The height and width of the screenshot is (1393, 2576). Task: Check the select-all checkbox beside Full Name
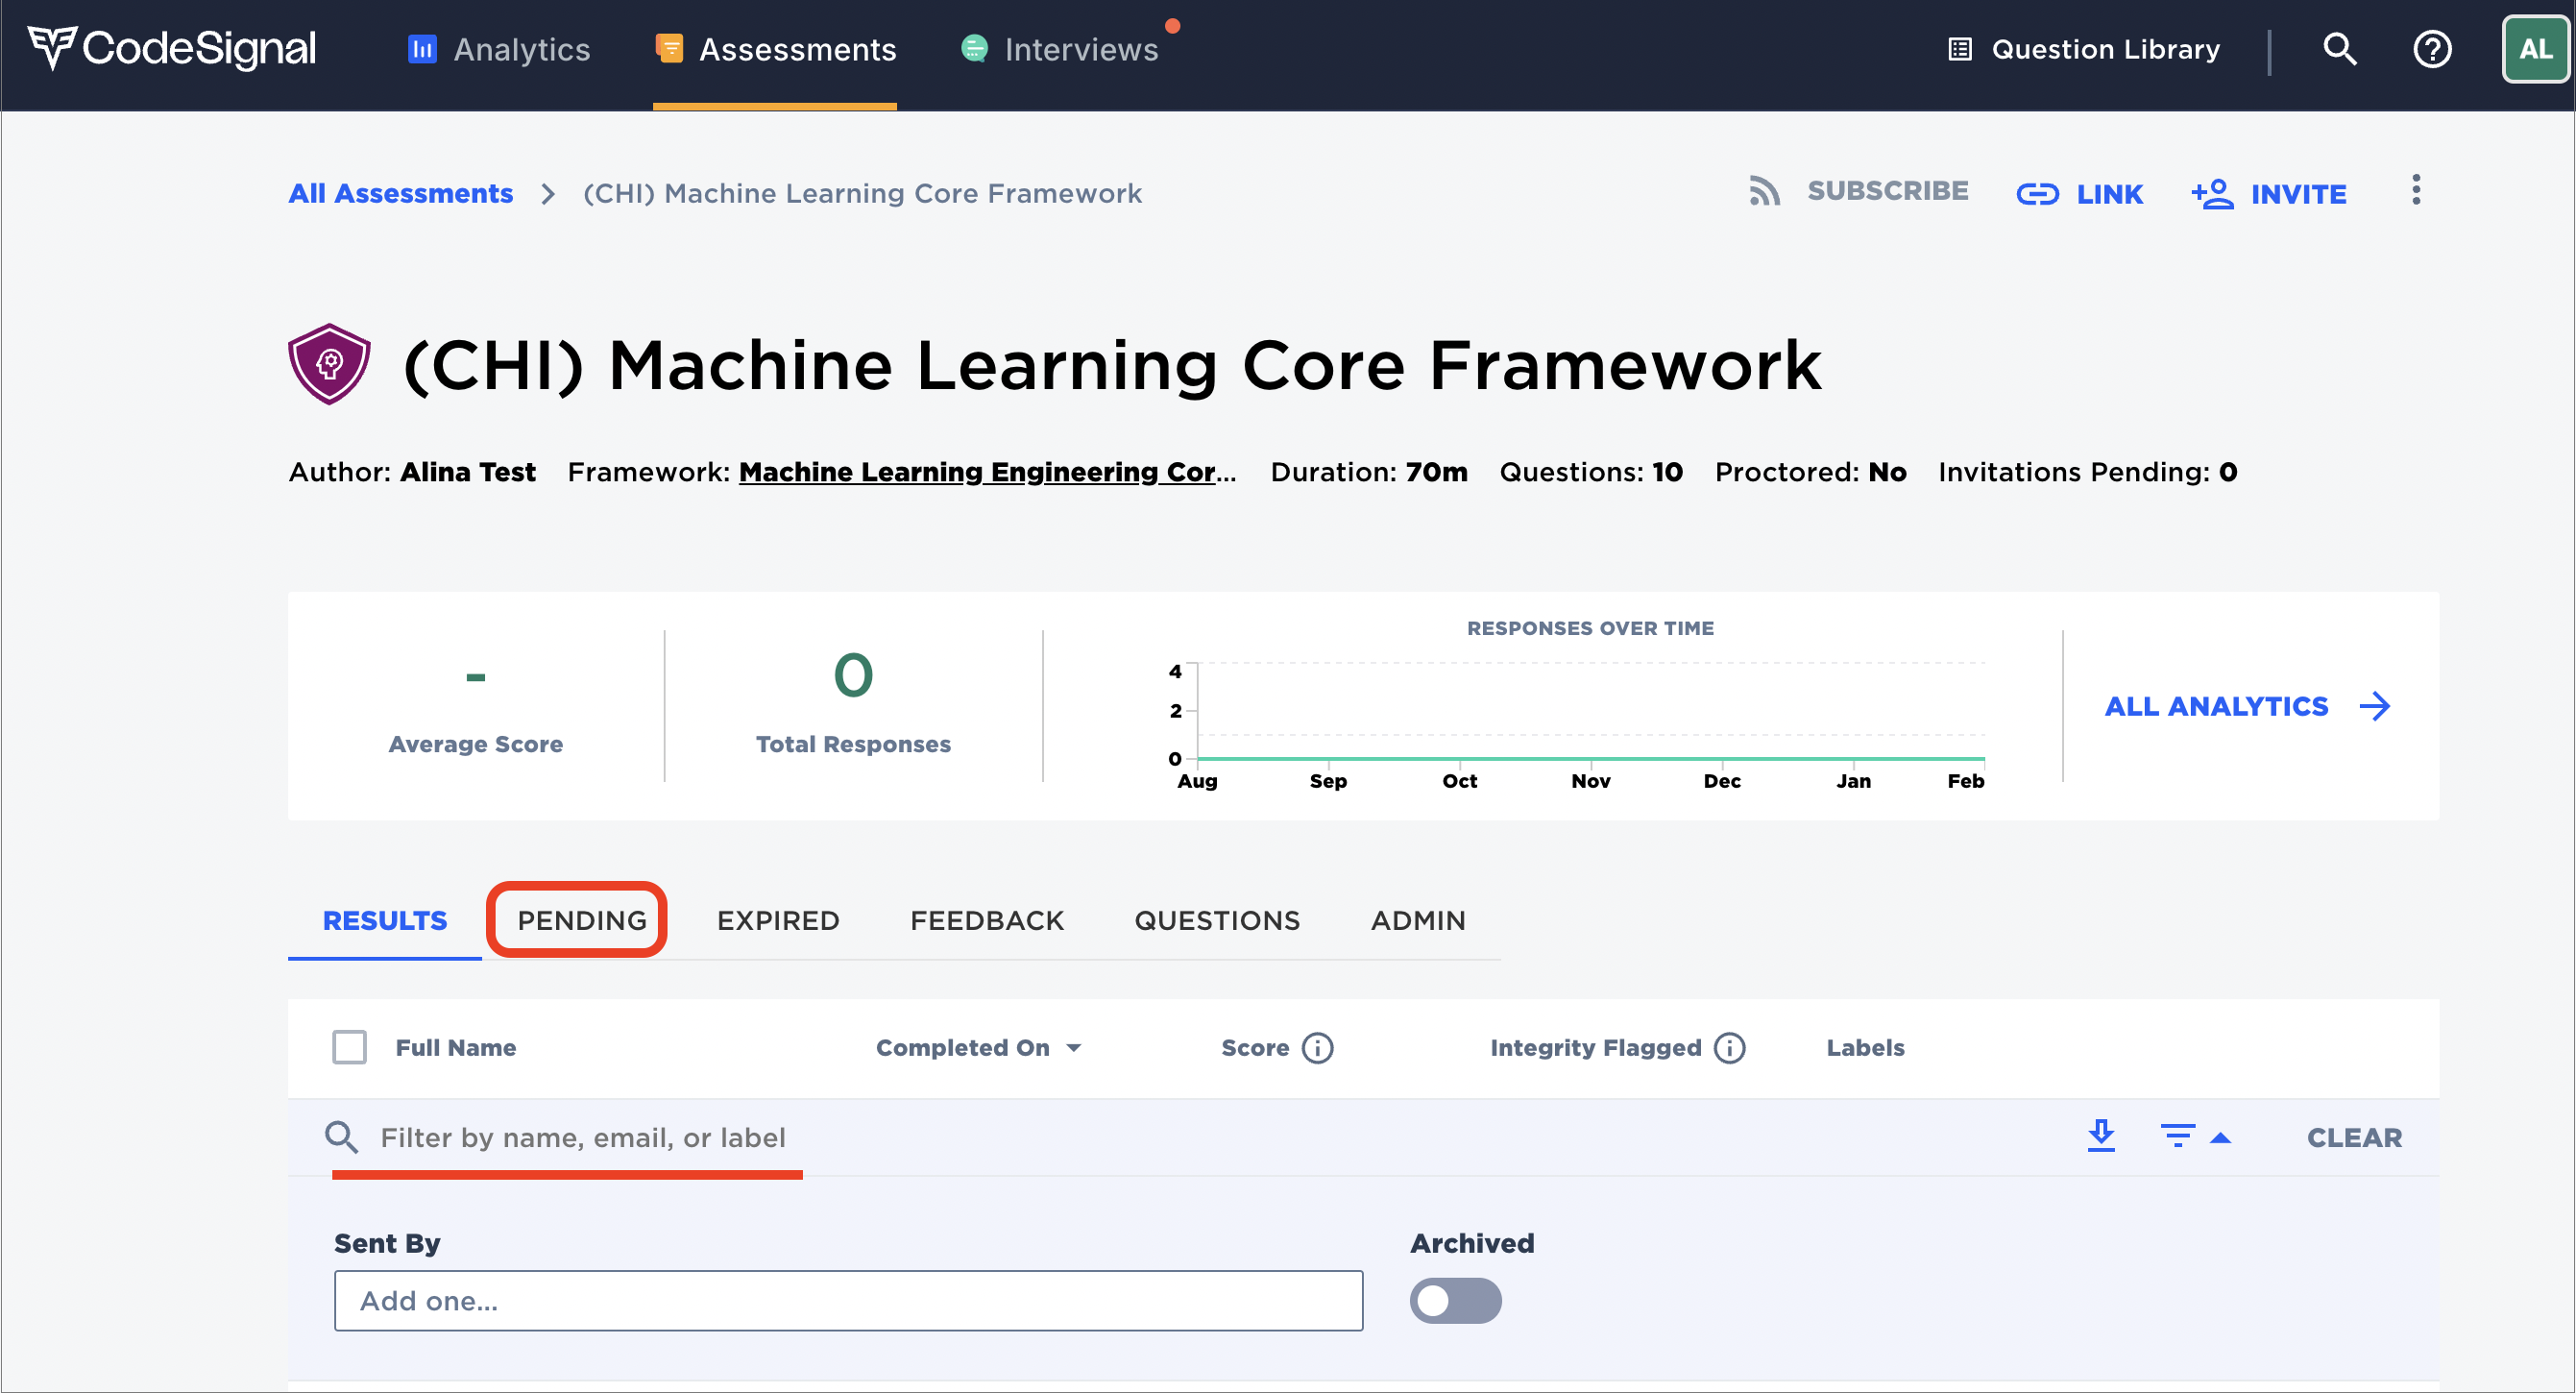tap(349, 1047)
